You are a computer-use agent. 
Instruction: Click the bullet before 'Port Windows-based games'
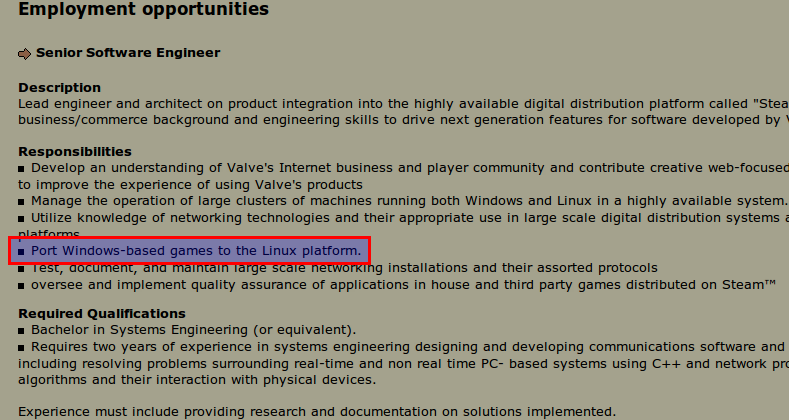pos(22,250)
